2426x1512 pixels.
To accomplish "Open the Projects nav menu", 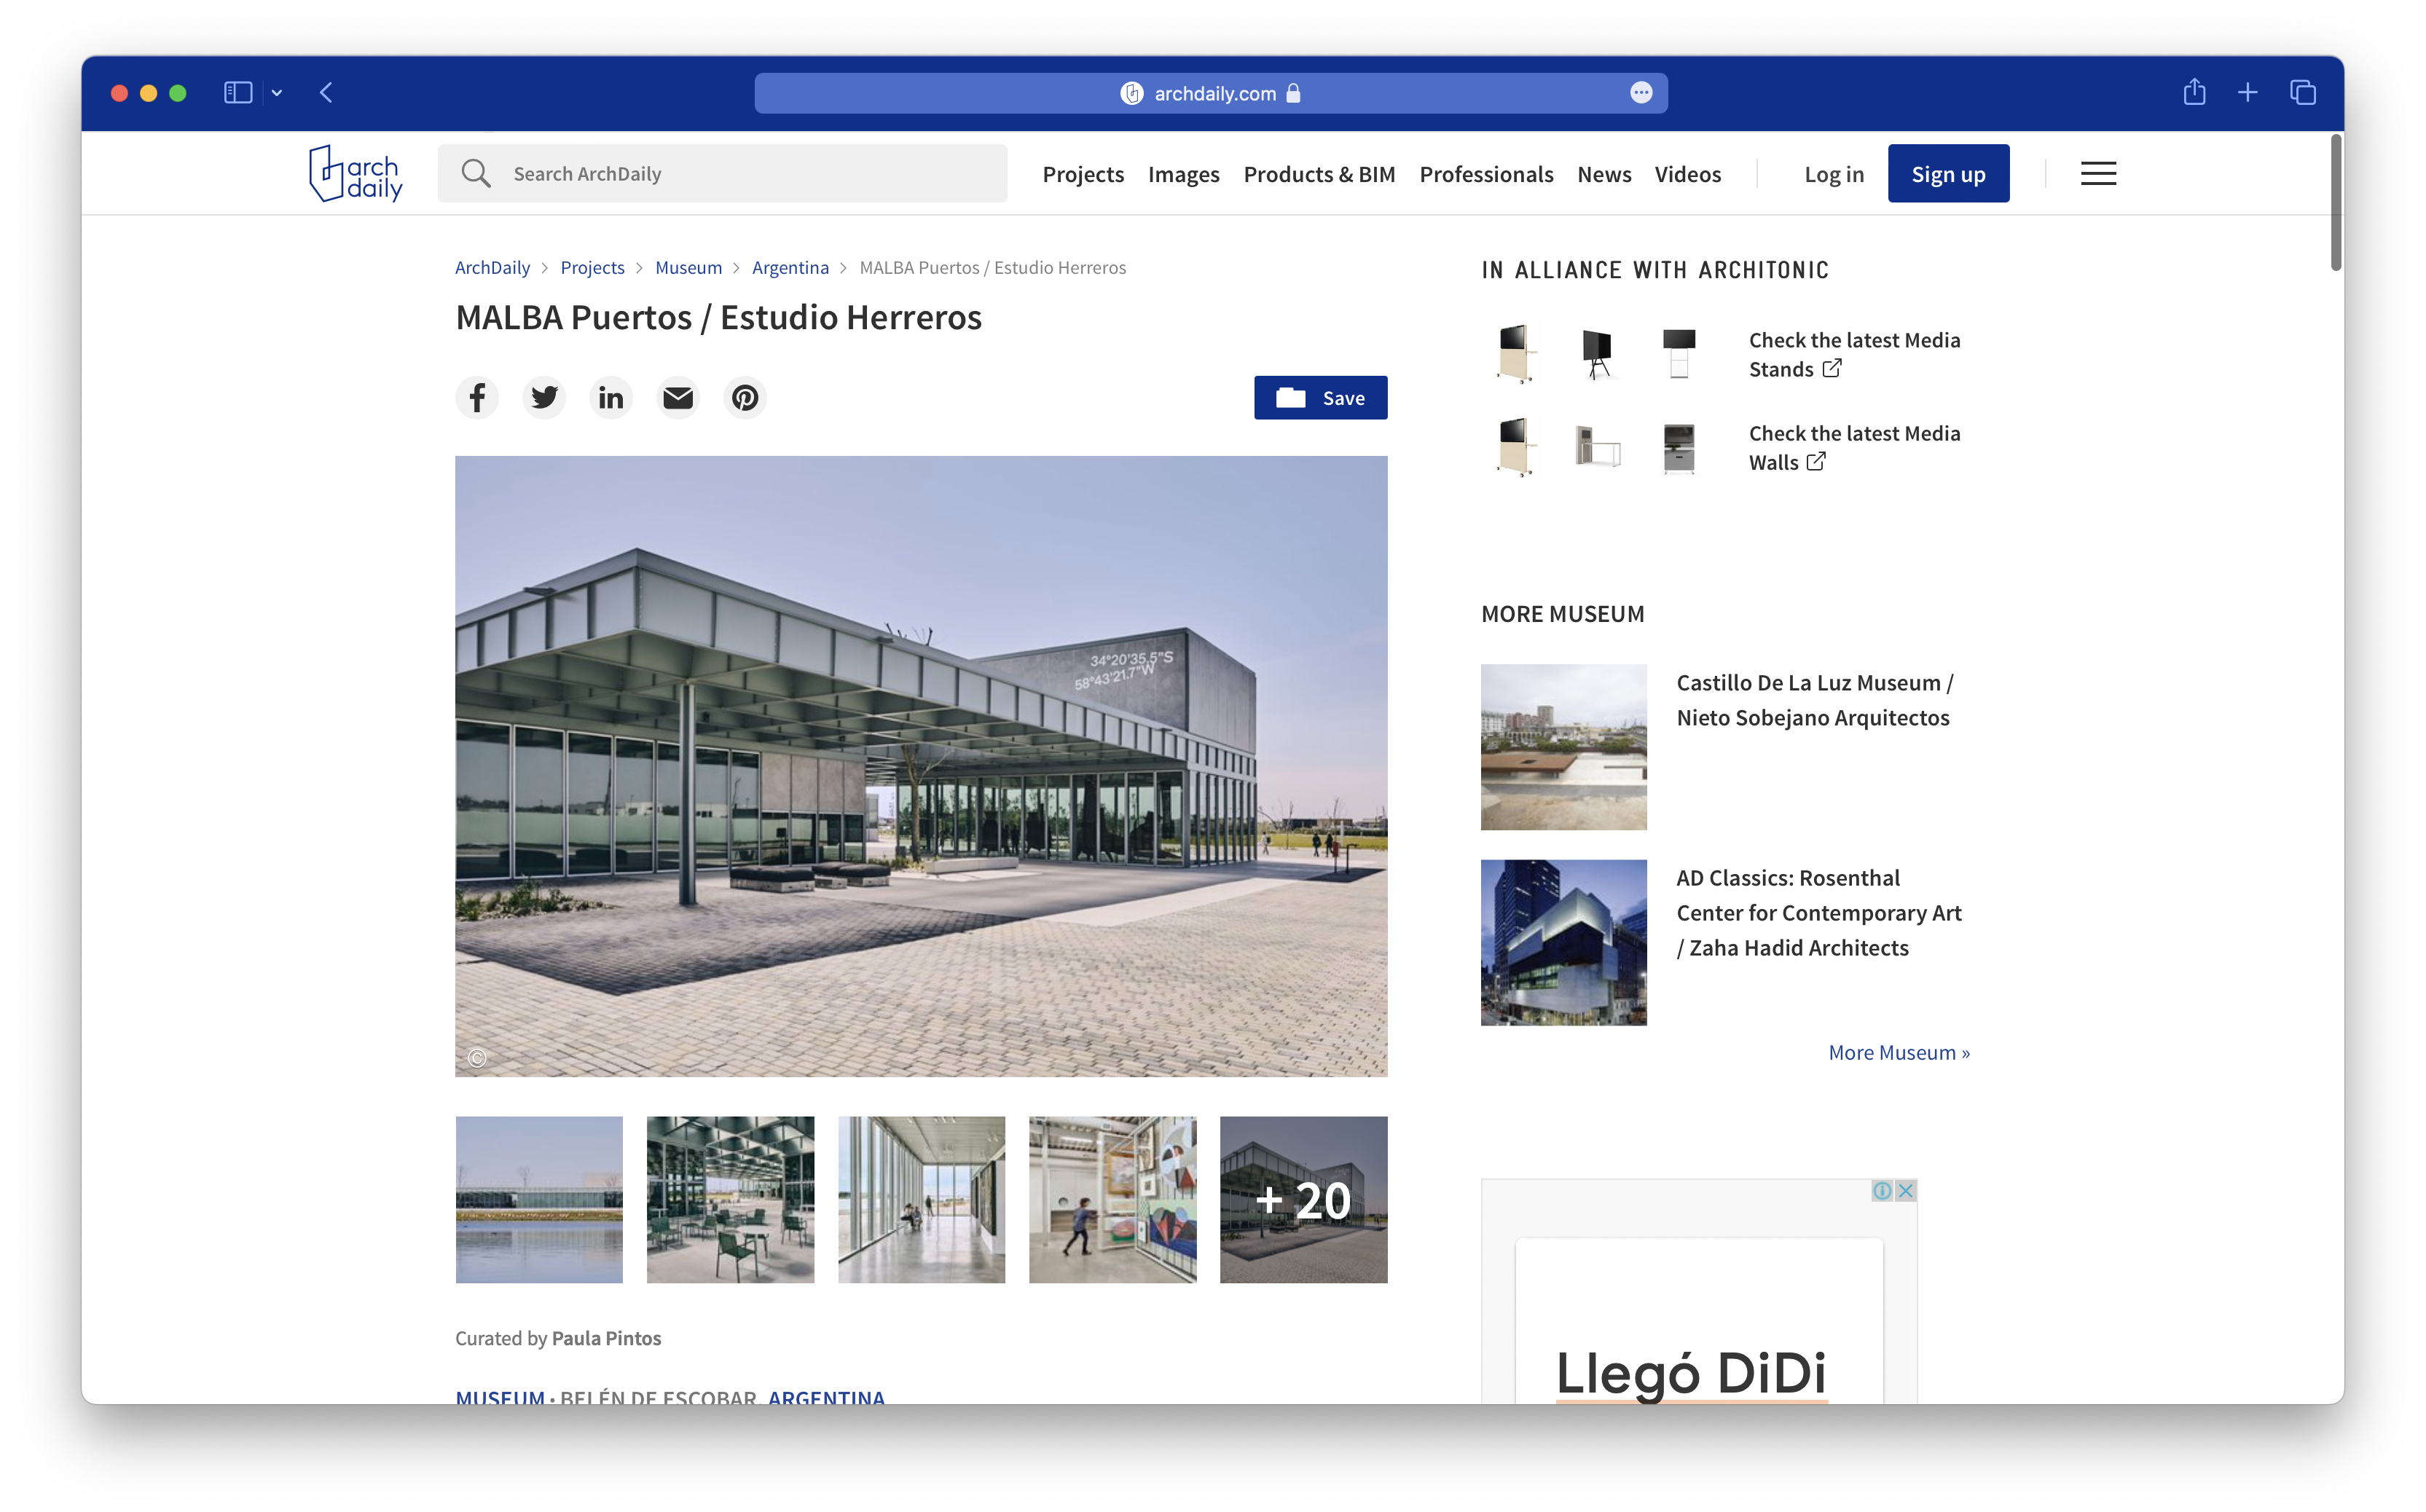I will pos(1083,174).
